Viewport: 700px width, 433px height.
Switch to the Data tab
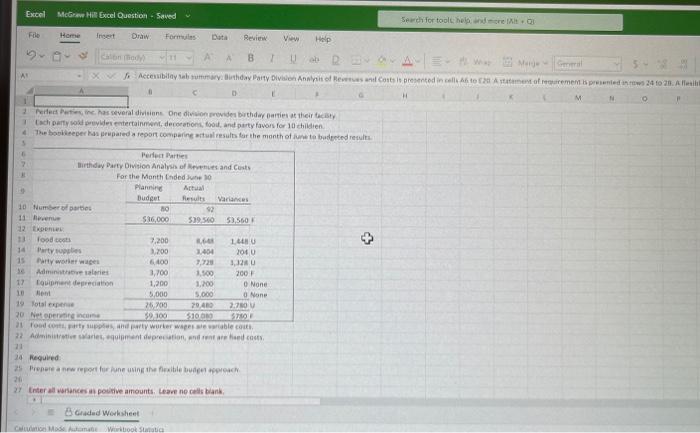point(219,37)
